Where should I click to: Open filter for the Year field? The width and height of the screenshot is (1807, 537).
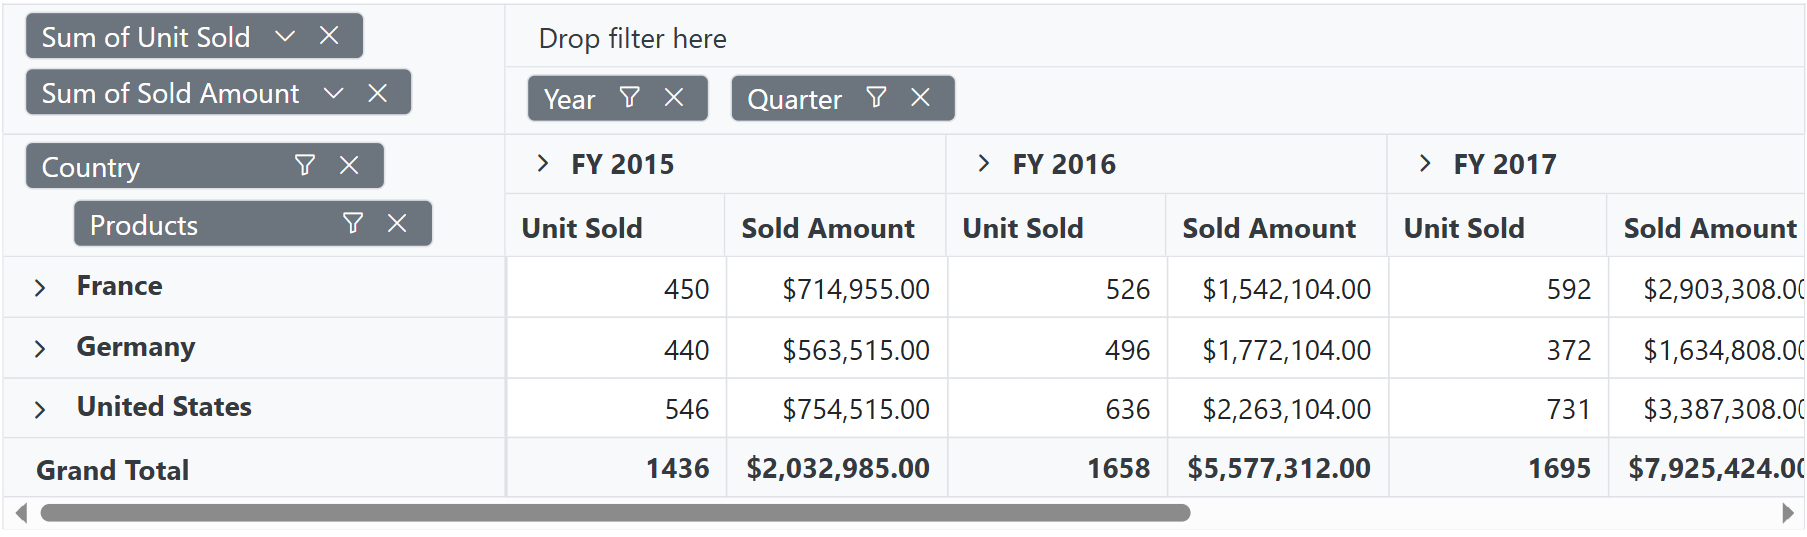(x=630, y=97)
